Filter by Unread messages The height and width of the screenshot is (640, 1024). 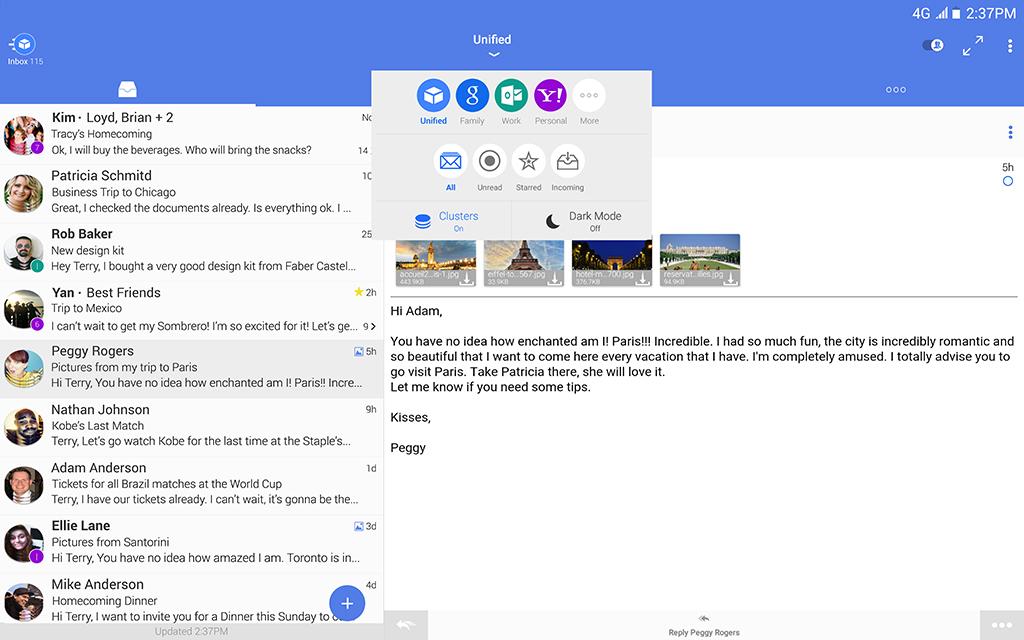(x=489, y=162)
